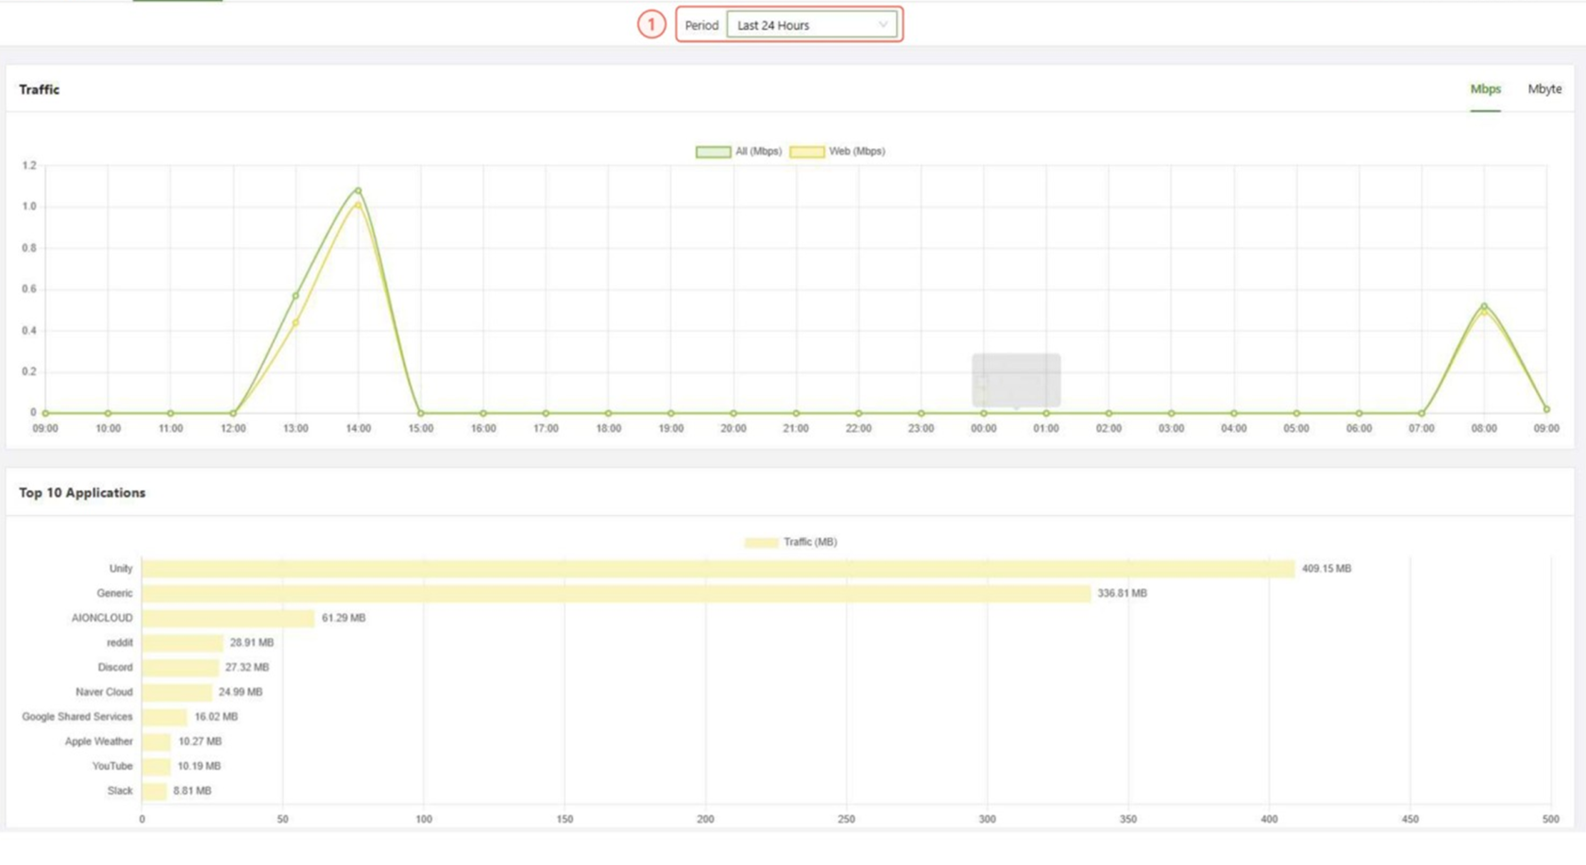Select the reddit traffic bar

[x=182, y=643]
